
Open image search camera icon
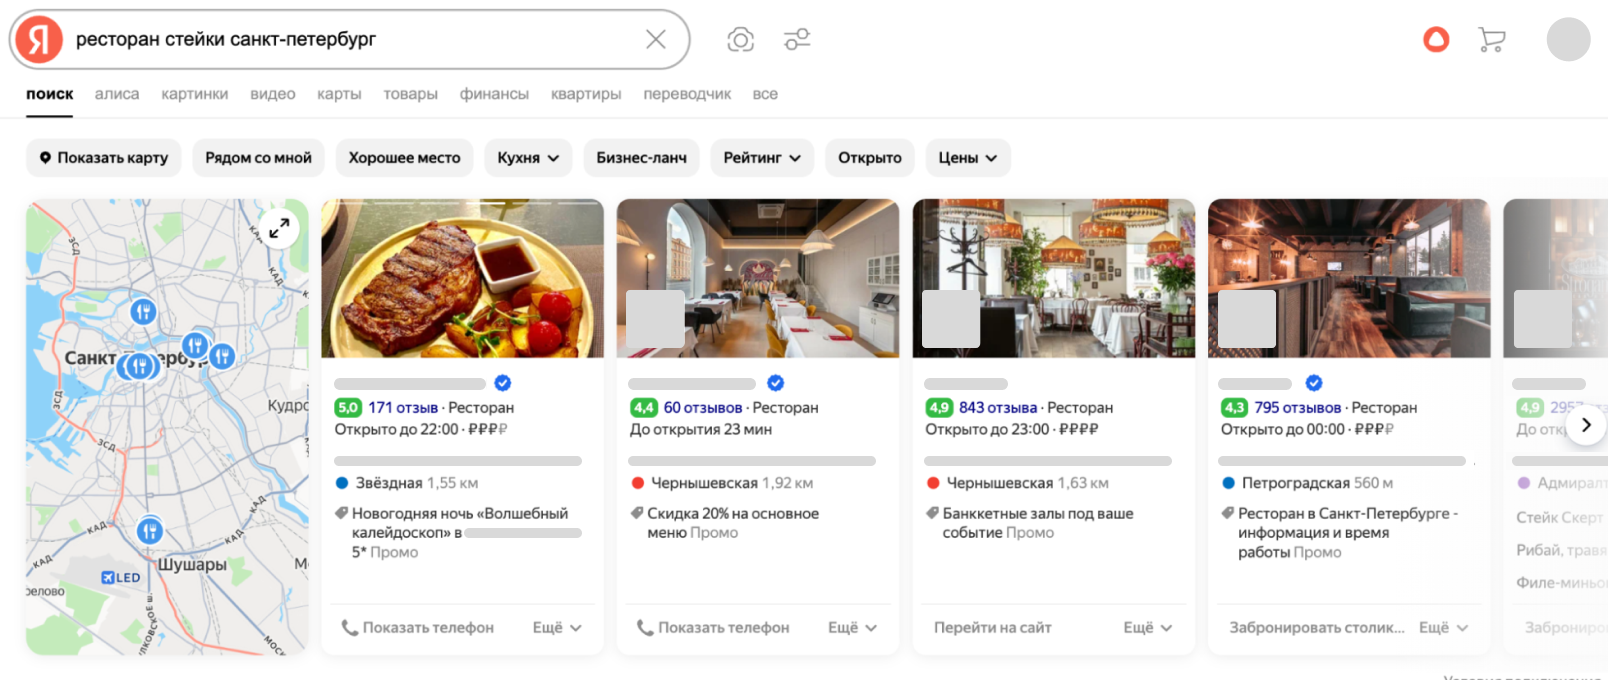tap(740, 39)
